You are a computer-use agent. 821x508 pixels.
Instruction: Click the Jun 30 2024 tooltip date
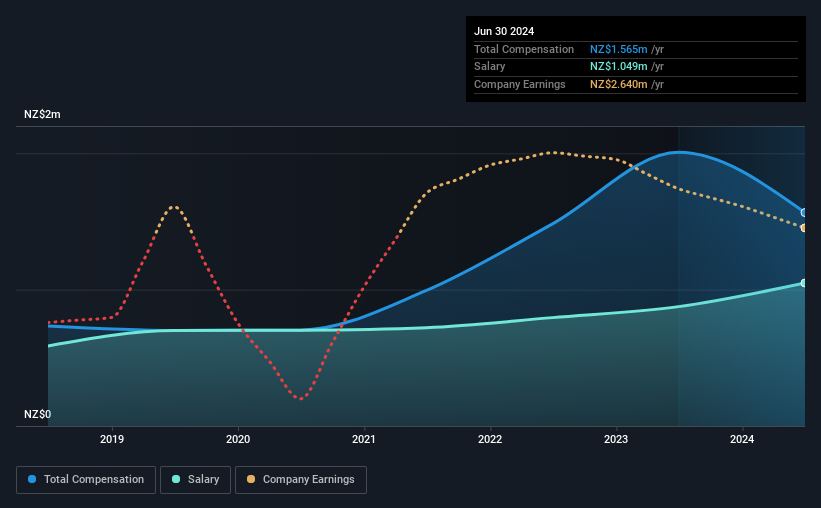pos(504,31)
